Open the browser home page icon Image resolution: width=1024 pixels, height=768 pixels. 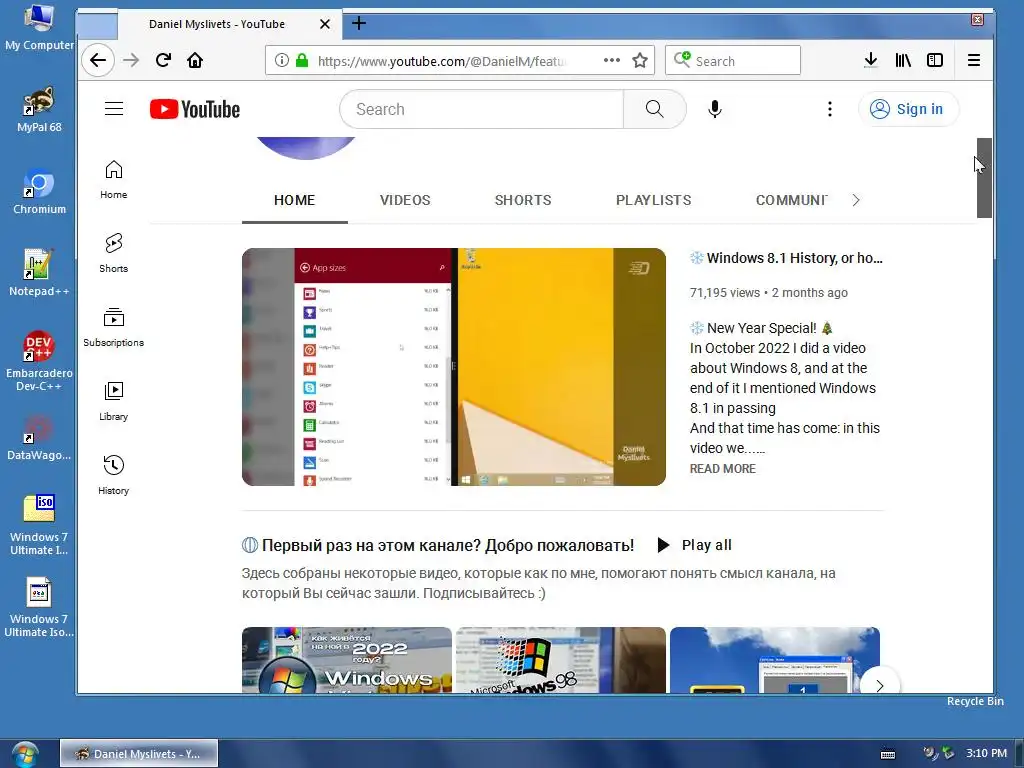[x=195, y=61]
